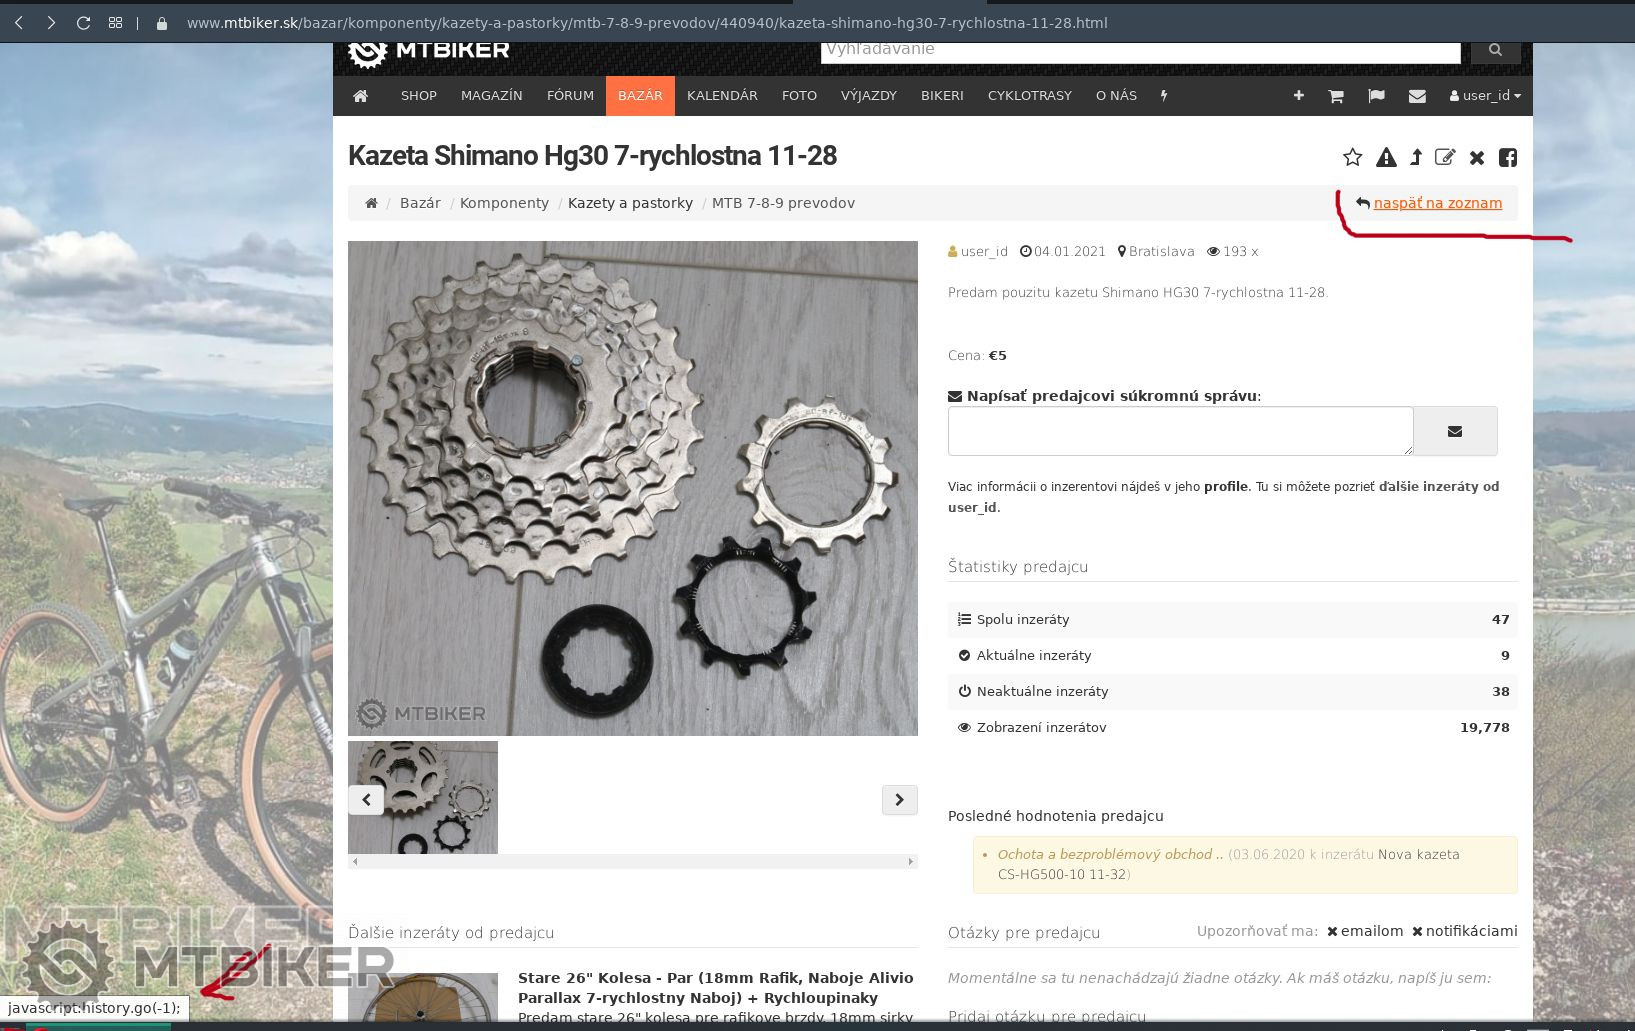Open messages via the navbar envelope icon
Image resolution: width=1635 pixels, height=1031 pixels.
(1417, 96)
